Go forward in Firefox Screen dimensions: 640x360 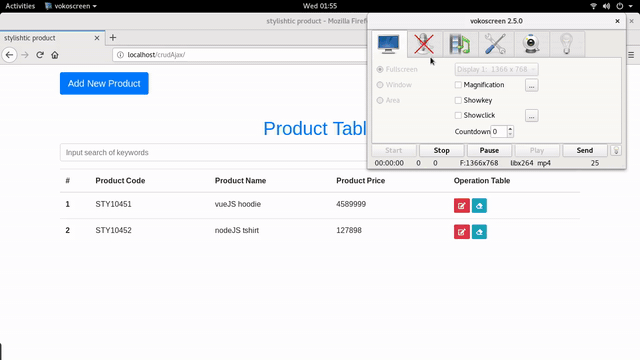point(25,55)
